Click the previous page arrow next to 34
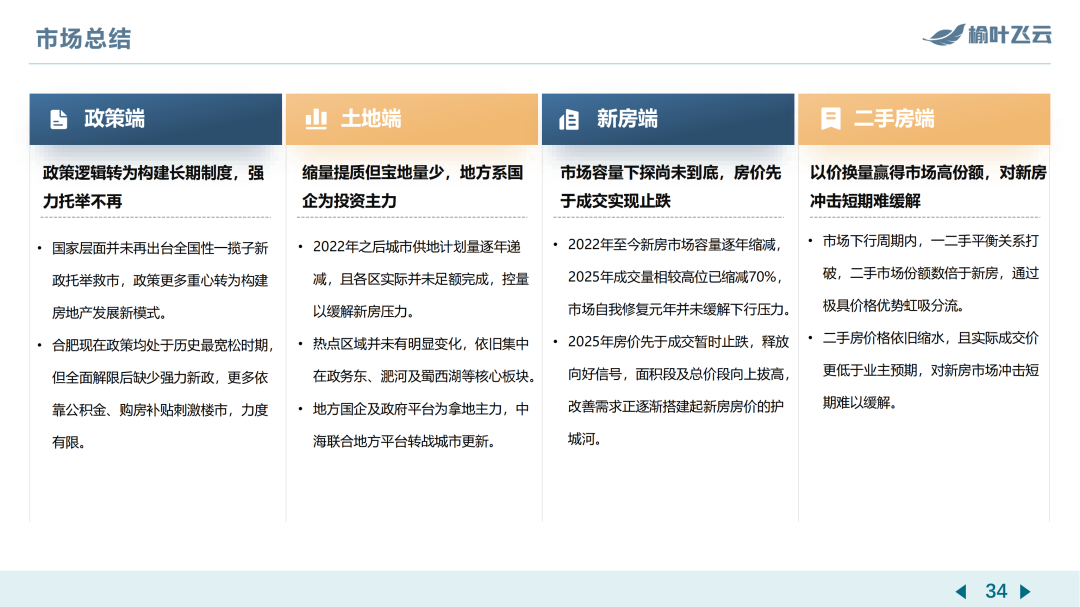The image size is (1080, 607). 962,591
